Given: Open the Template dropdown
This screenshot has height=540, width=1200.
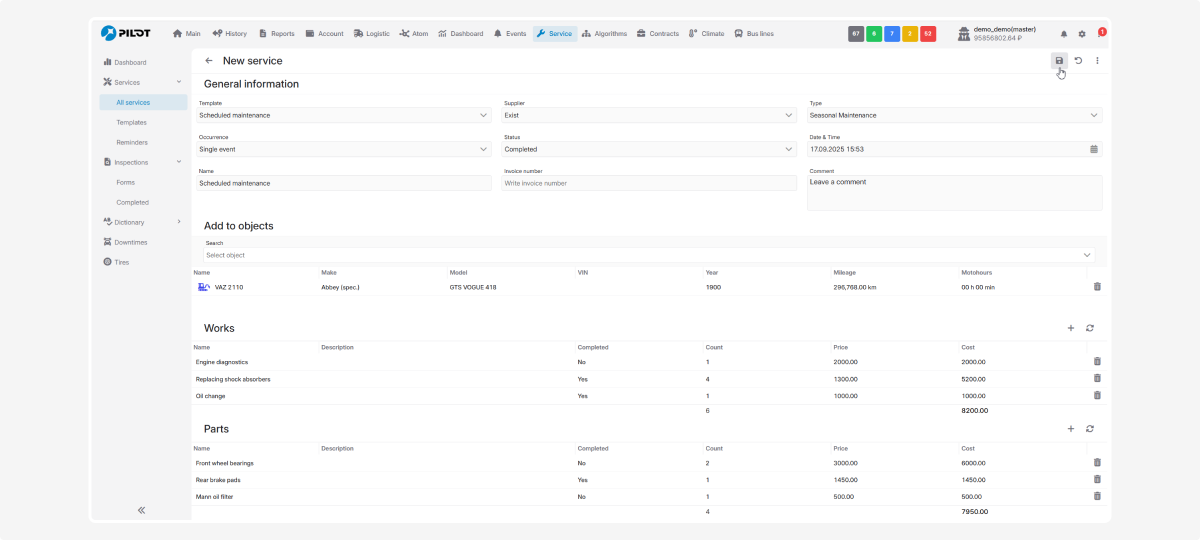Looking at the screenshot, I should coord(344,115).
